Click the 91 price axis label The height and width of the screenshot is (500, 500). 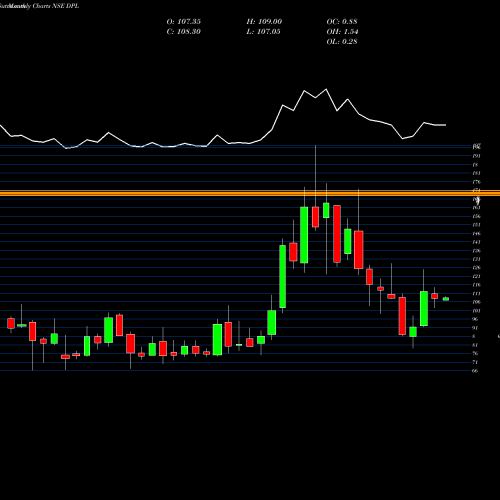[x=475, y=328]
